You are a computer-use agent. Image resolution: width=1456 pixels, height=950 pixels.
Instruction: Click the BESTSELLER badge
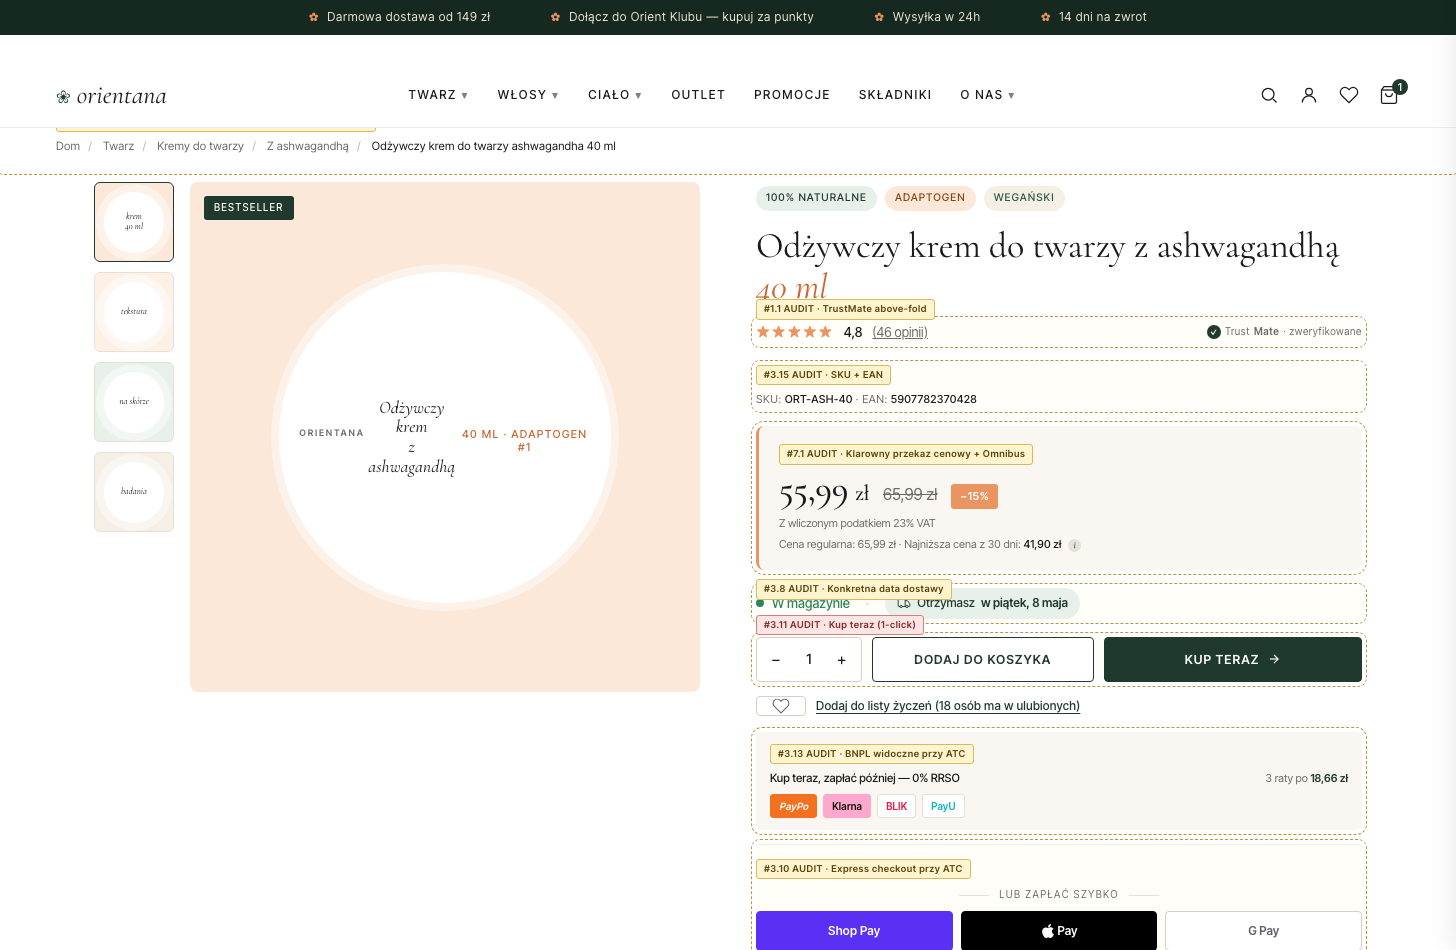(249, 208)
